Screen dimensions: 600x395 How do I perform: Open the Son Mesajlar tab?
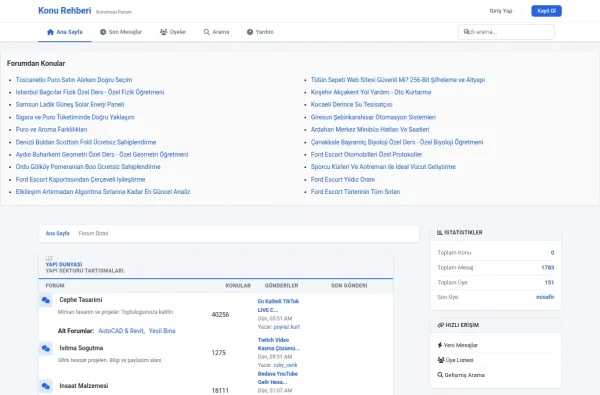(x=121, y=32)
